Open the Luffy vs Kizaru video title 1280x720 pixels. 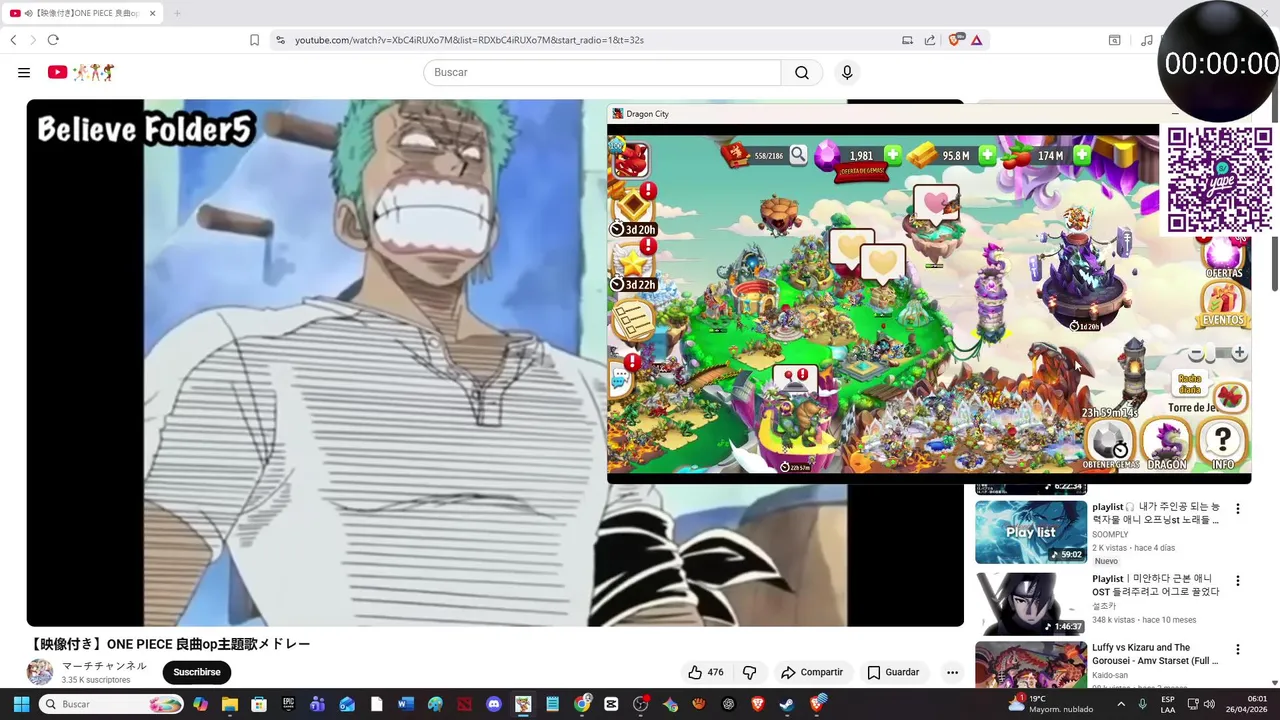(1155, 654)
